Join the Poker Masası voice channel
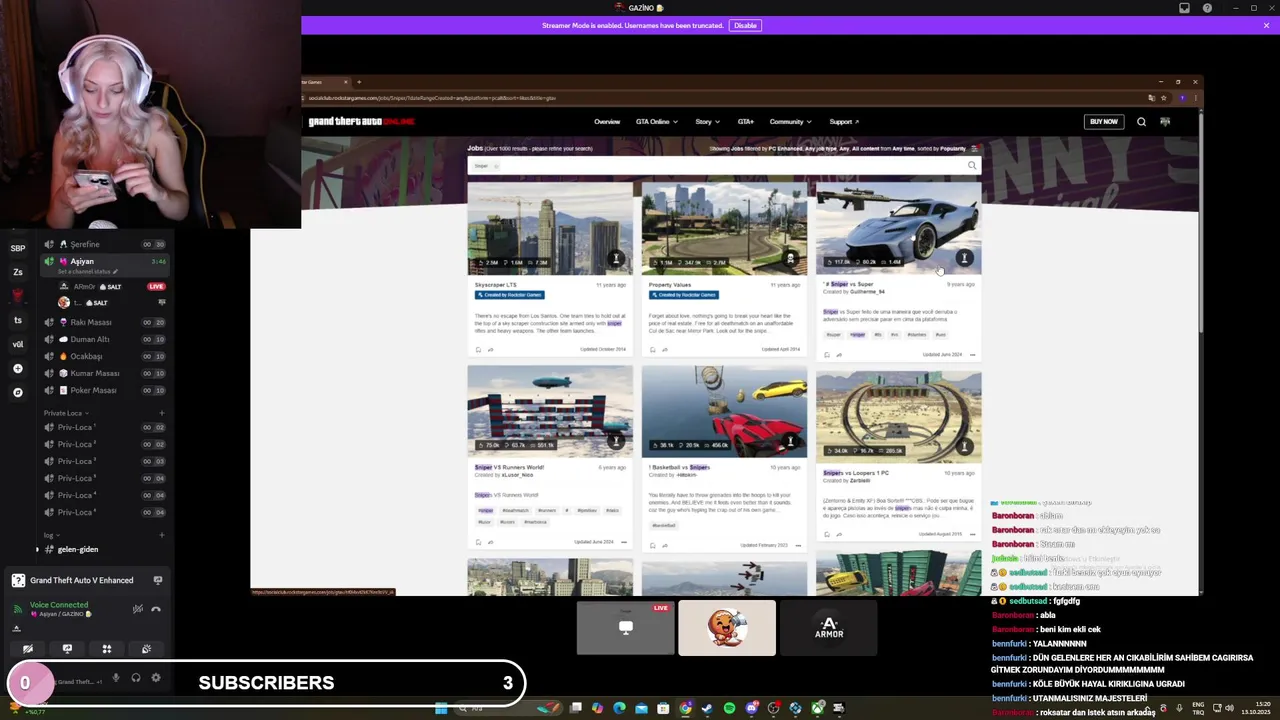This screenshot has width=1280, height=720. pyautogui.click(x=105, y=390)
